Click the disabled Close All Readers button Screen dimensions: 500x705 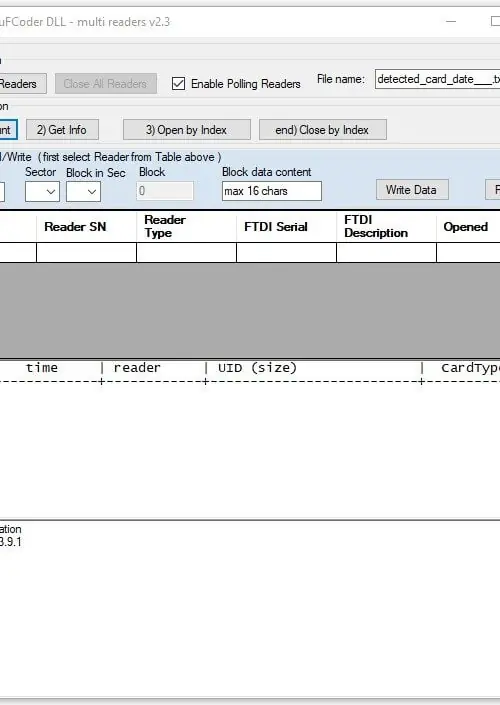[x=106, y=84]
